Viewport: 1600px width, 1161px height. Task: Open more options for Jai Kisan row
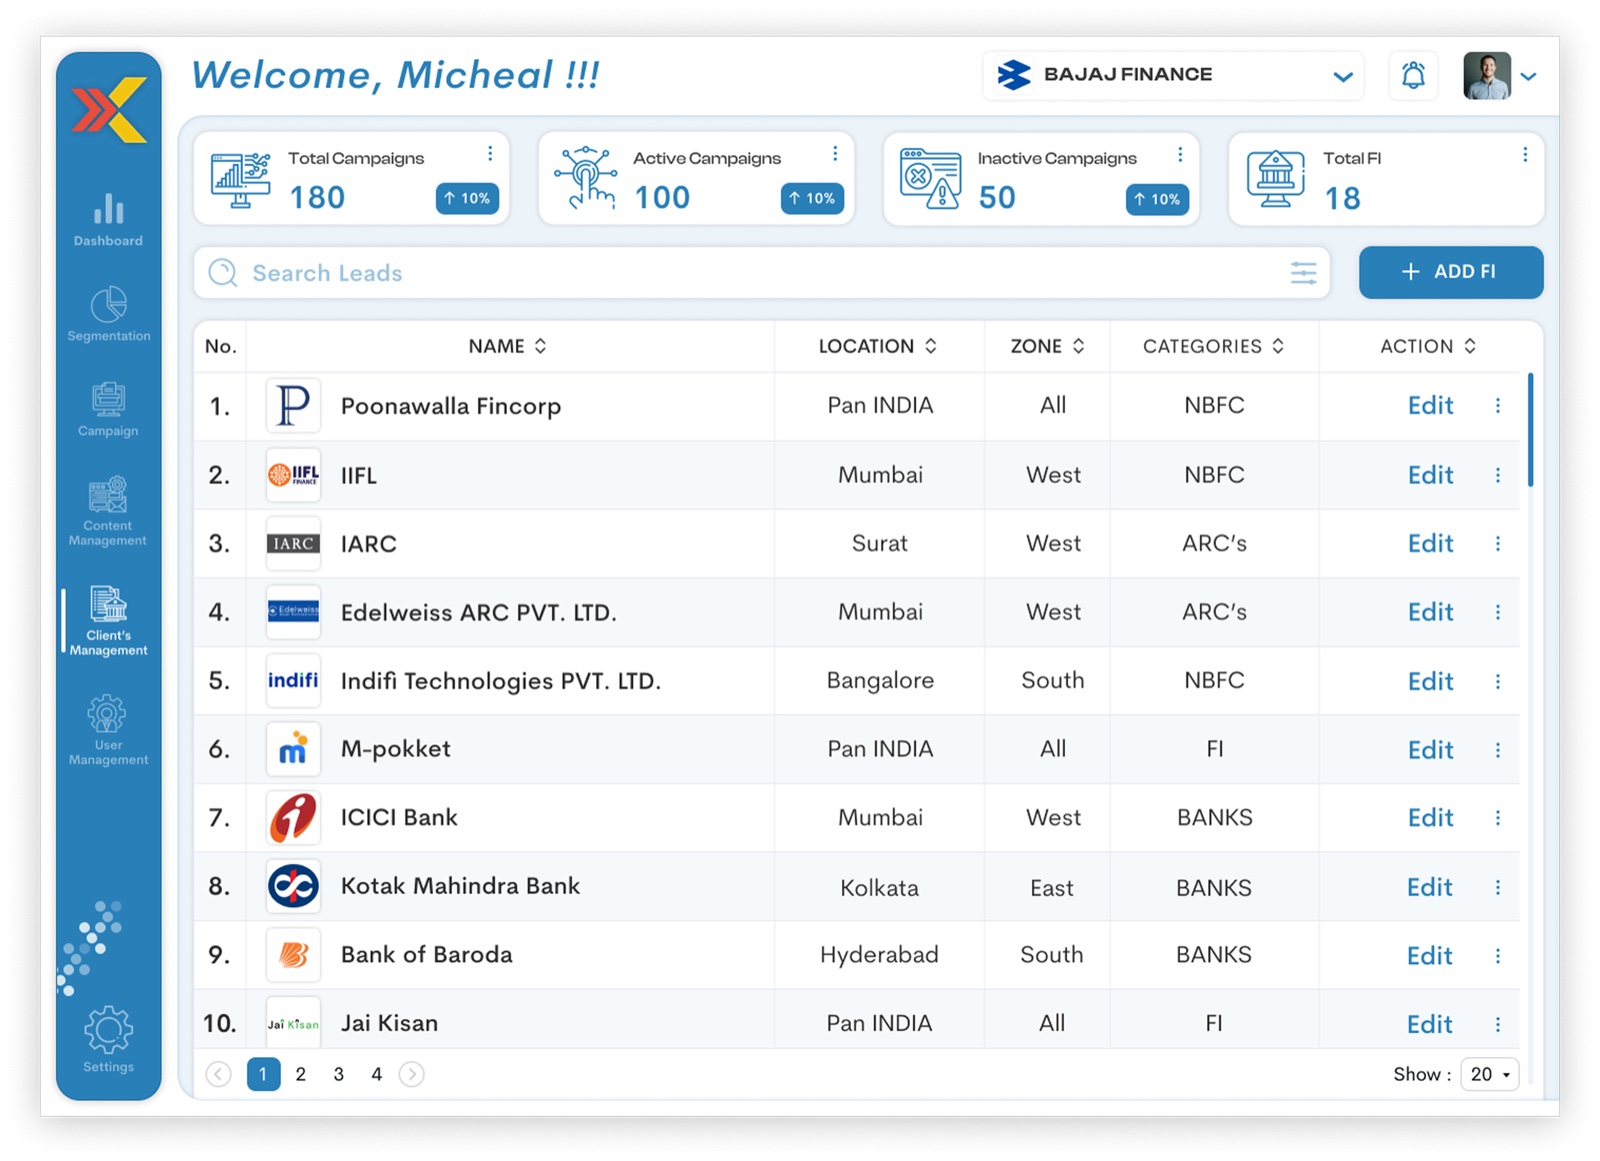[1498, 1024]
